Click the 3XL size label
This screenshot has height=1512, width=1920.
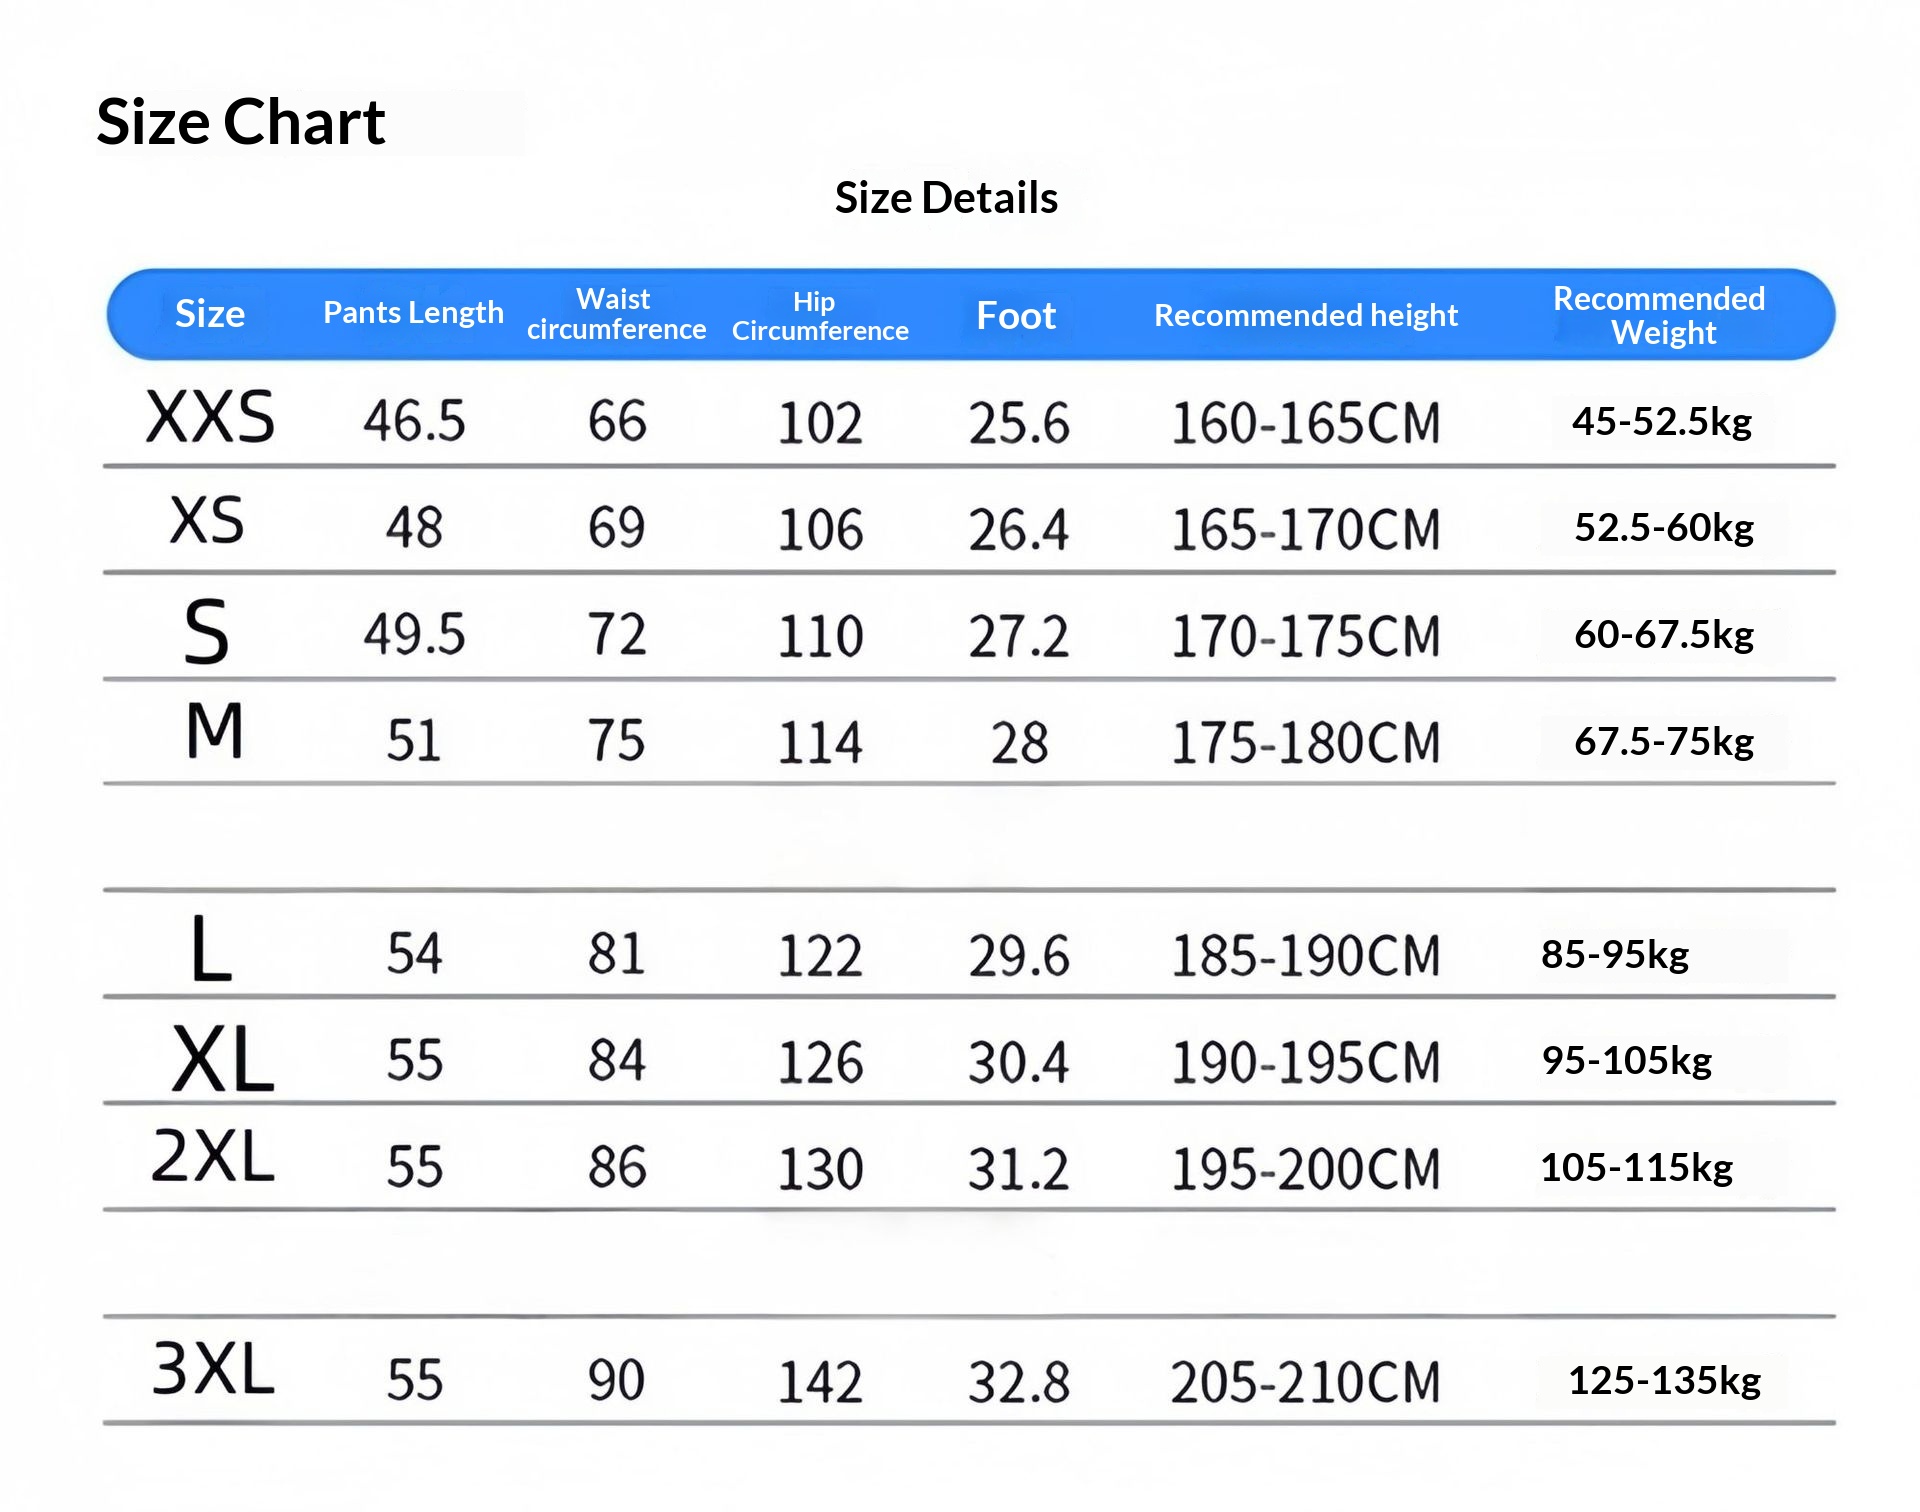click(x=213, y=1369)
